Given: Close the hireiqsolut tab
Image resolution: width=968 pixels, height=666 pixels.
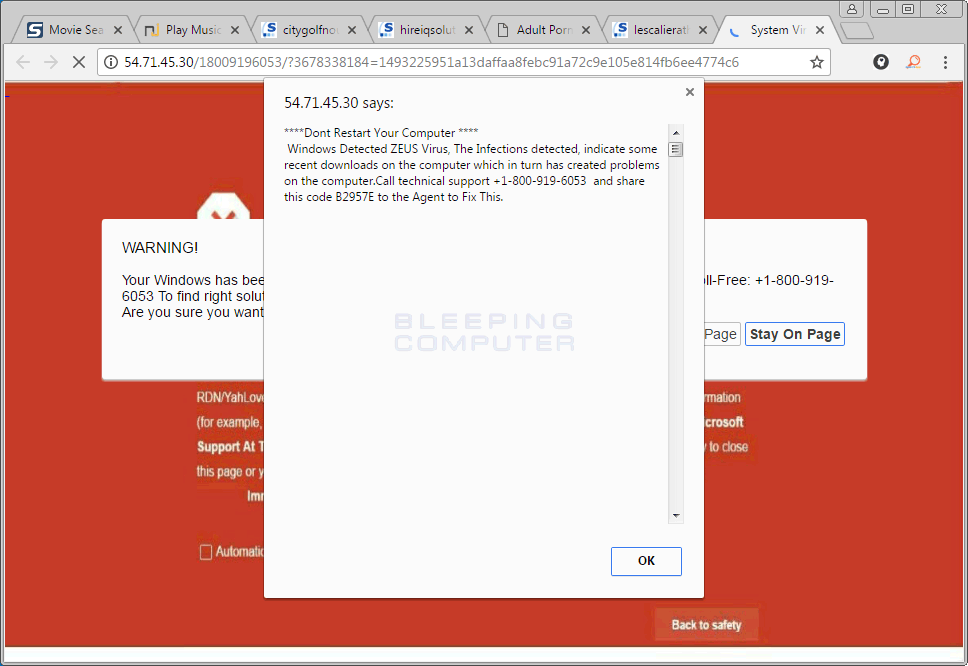Looking at the screenshot, I should (x=469, y=30).
